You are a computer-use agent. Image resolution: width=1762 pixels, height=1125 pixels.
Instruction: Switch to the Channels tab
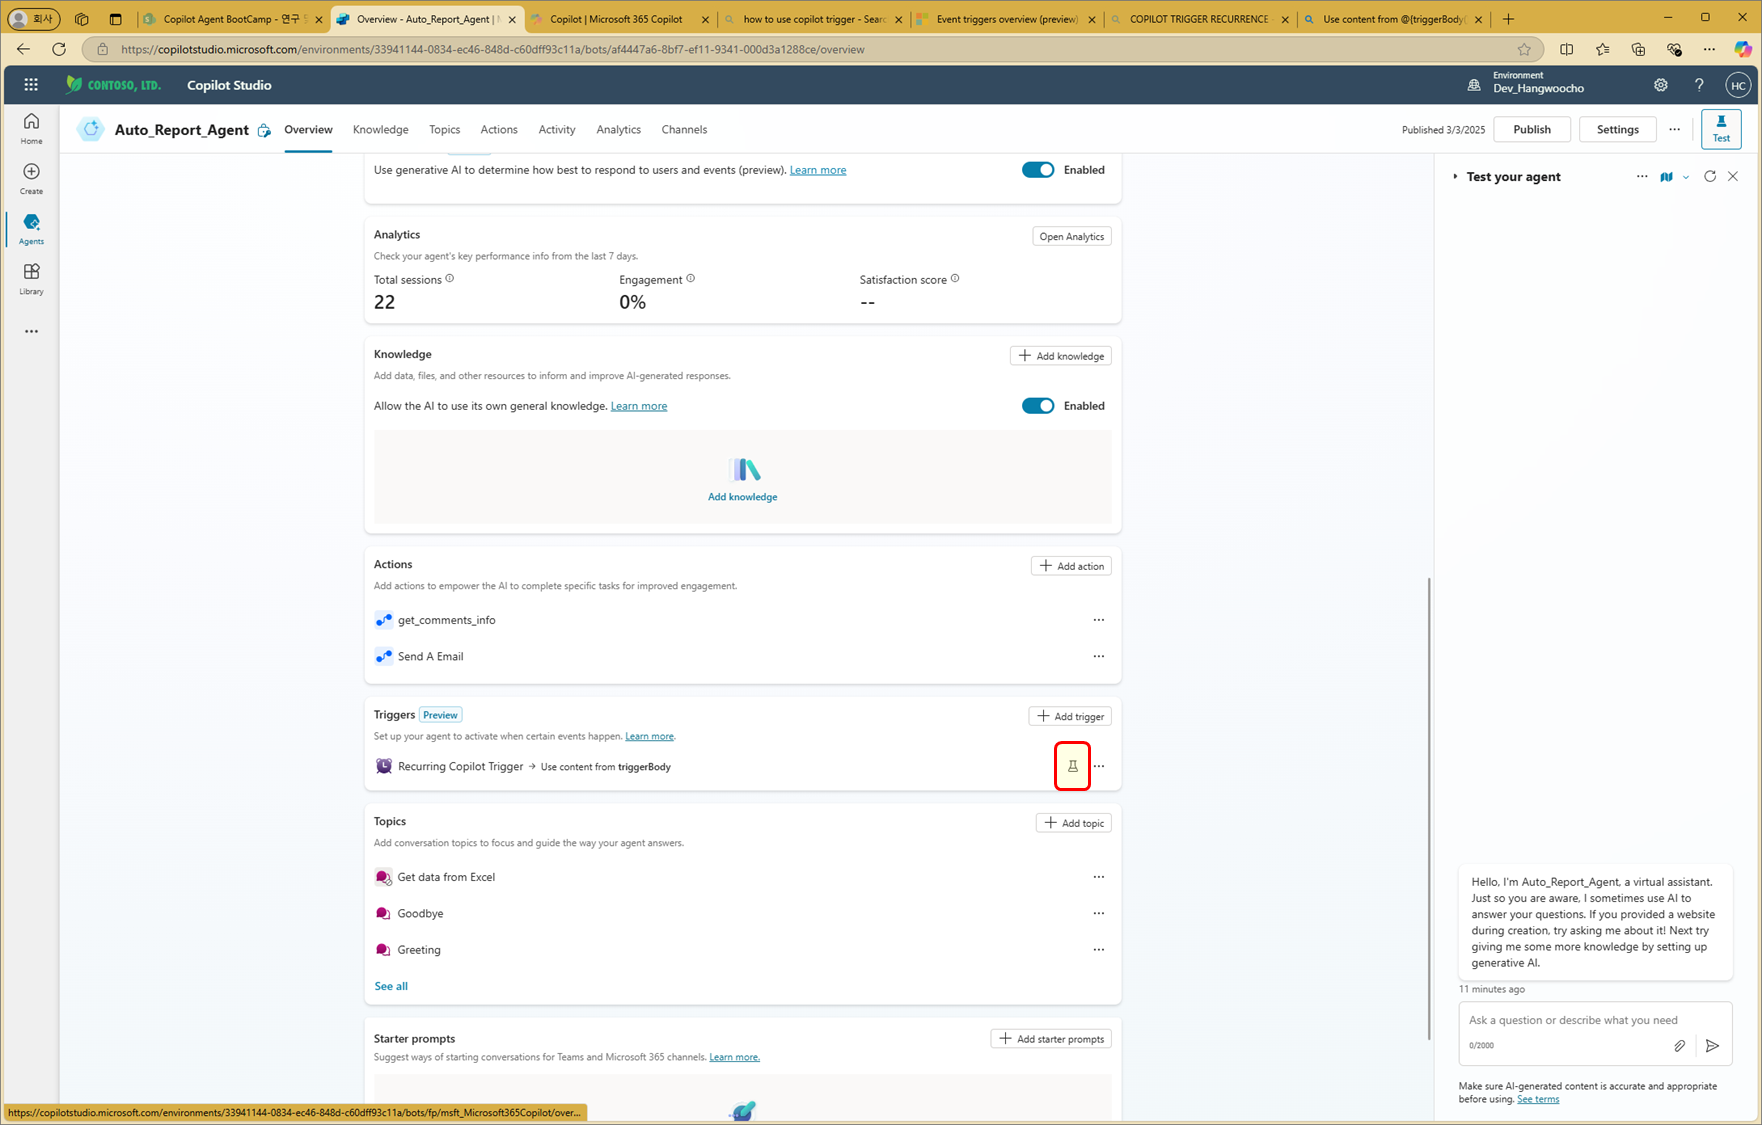pyautogui.click(x=684, y=129)
